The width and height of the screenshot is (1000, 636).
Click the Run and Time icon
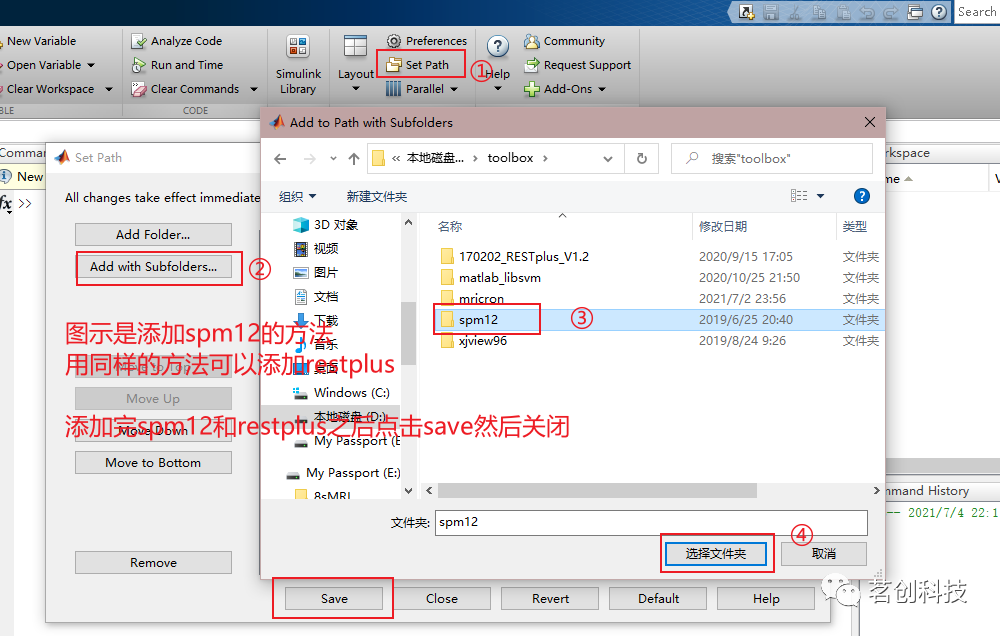coord(177,64)
